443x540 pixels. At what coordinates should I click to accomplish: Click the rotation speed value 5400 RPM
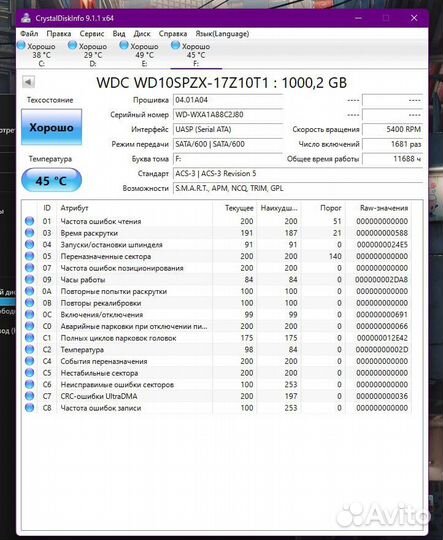pos(392,129)
